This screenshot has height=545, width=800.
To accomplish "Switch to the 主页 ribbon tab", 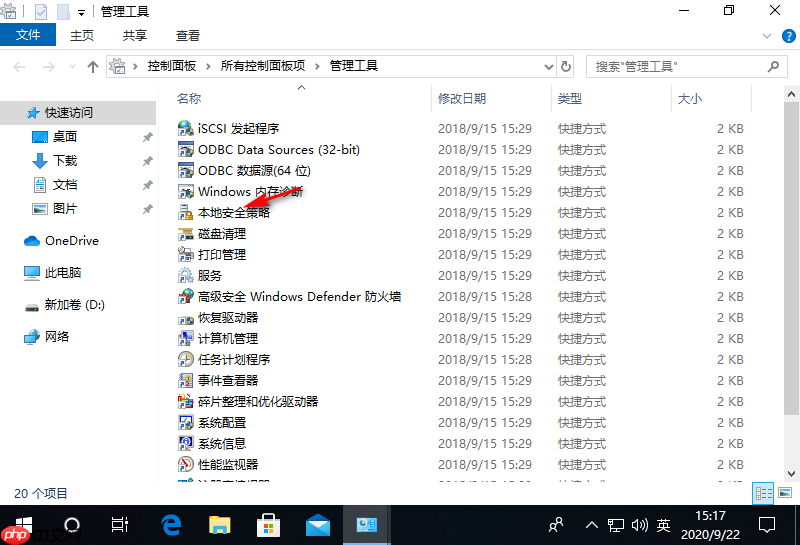I will pyautogui.click(x=82, y=35).
